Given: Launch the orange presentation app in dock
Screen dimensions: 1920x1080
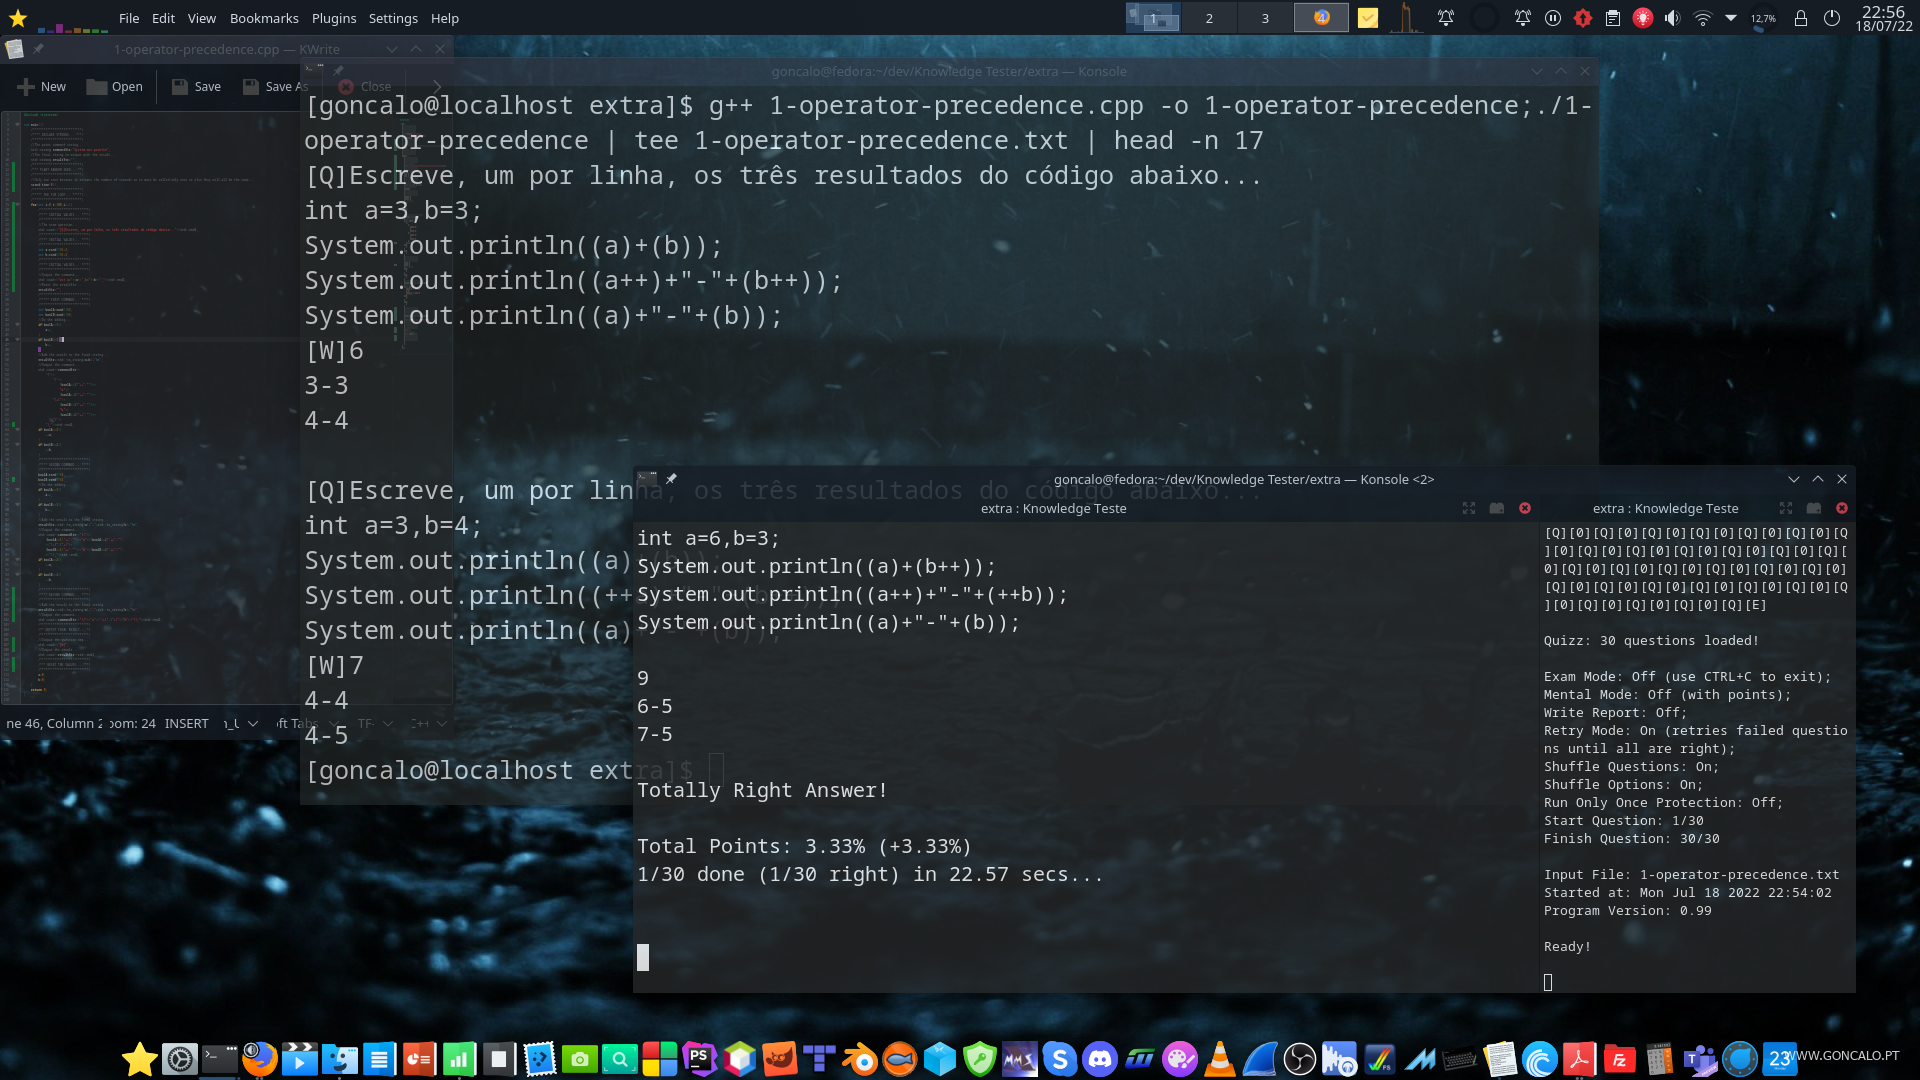Looking at the screenshot, I should (x=420, y=1058).
